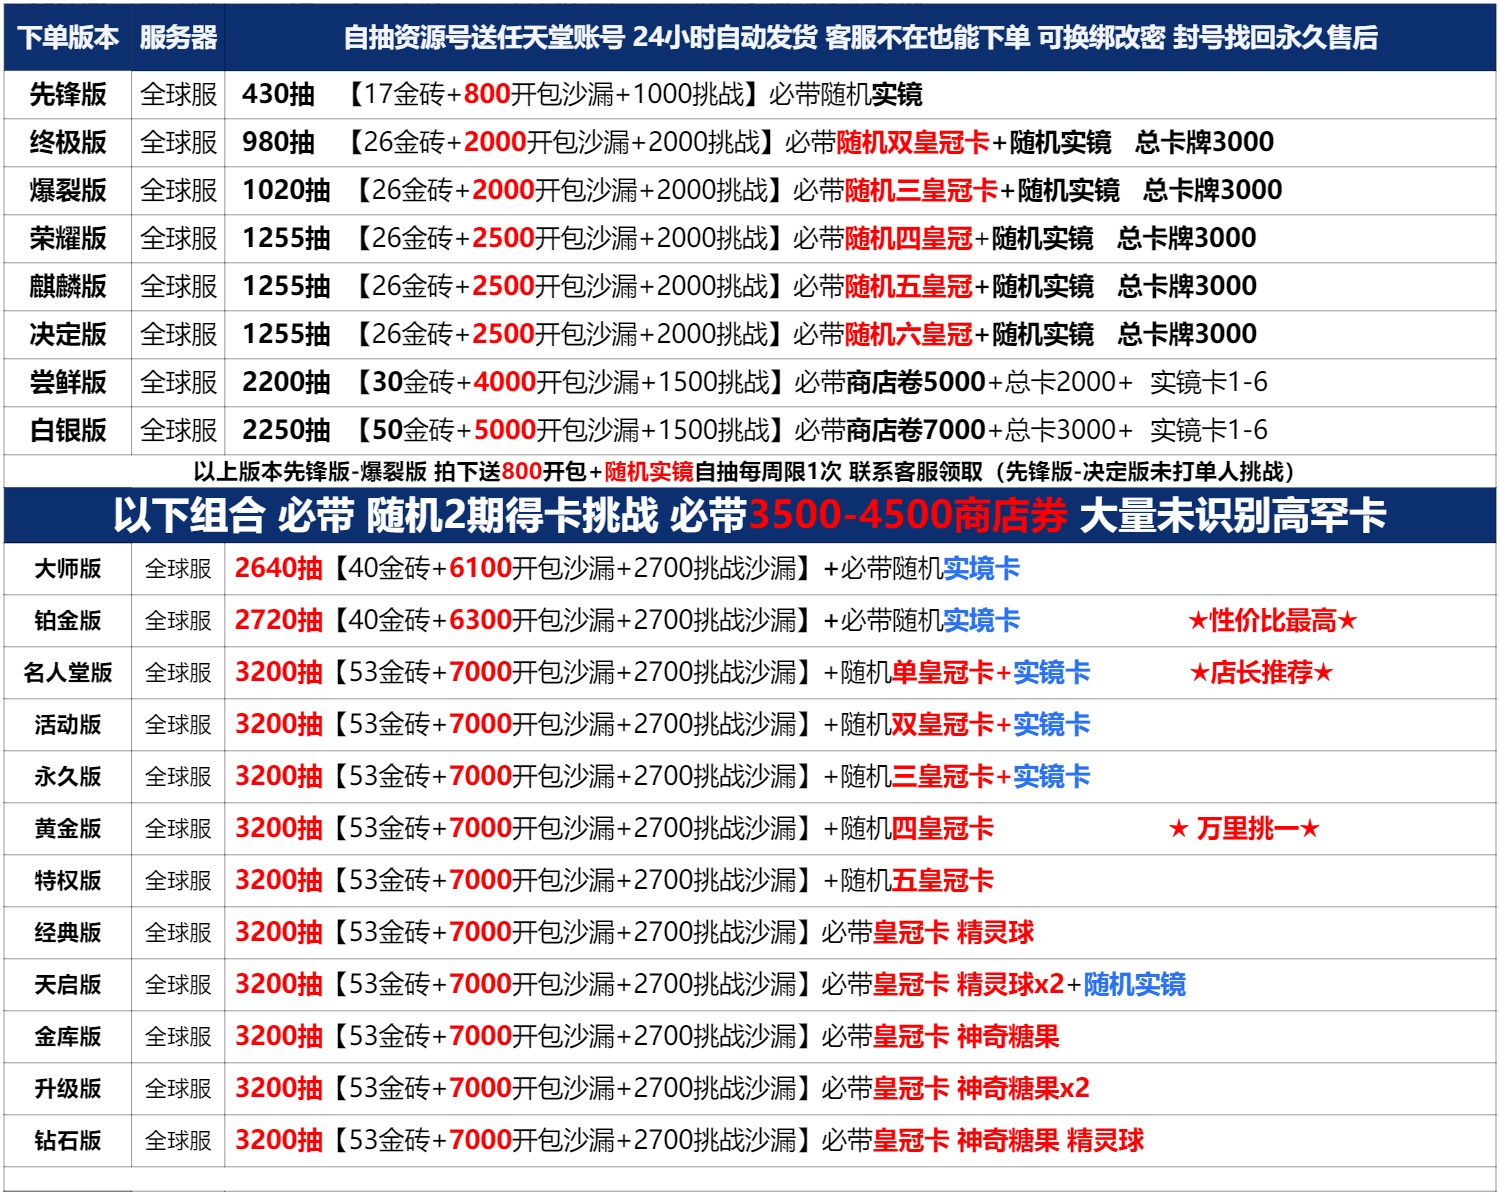Click the 钻石版 row label
This screenshot has width=1500, height=1192.
pyautogui.click(x=67, y=1141)
